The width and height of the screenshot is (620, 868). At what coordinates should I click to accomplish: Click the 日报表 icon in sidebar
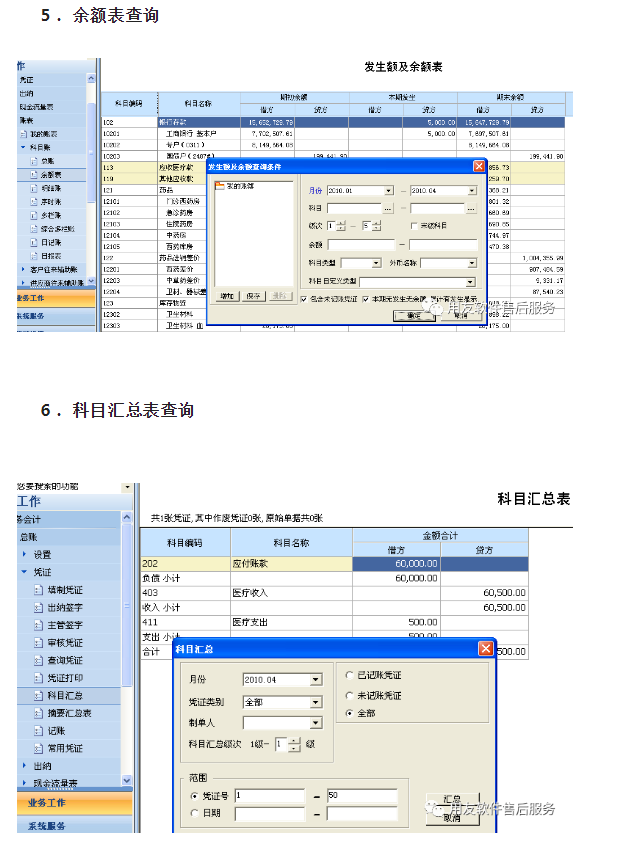point(34,256)
